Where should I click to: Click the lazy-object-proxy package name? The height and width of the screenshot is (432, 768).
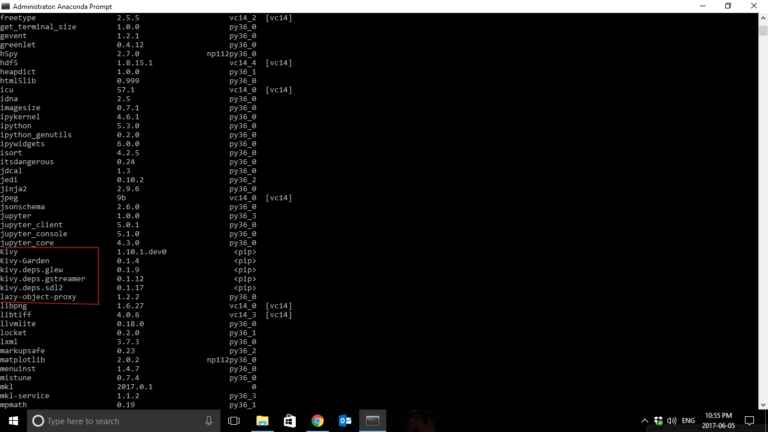(38, 297)
